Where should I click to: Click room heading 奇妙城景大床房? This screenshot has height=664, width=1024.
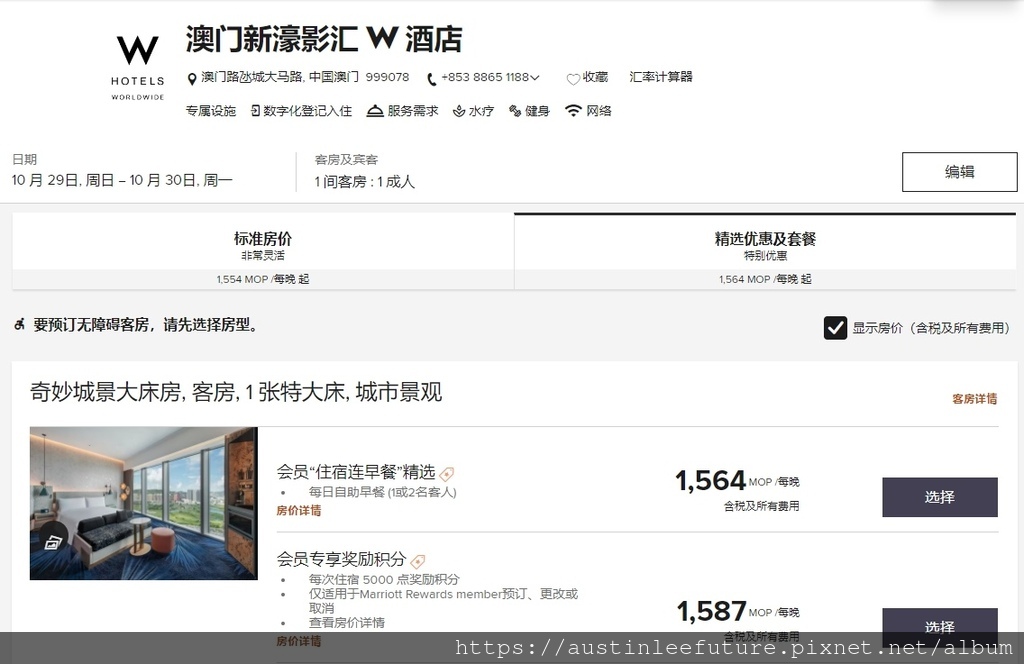236,392
